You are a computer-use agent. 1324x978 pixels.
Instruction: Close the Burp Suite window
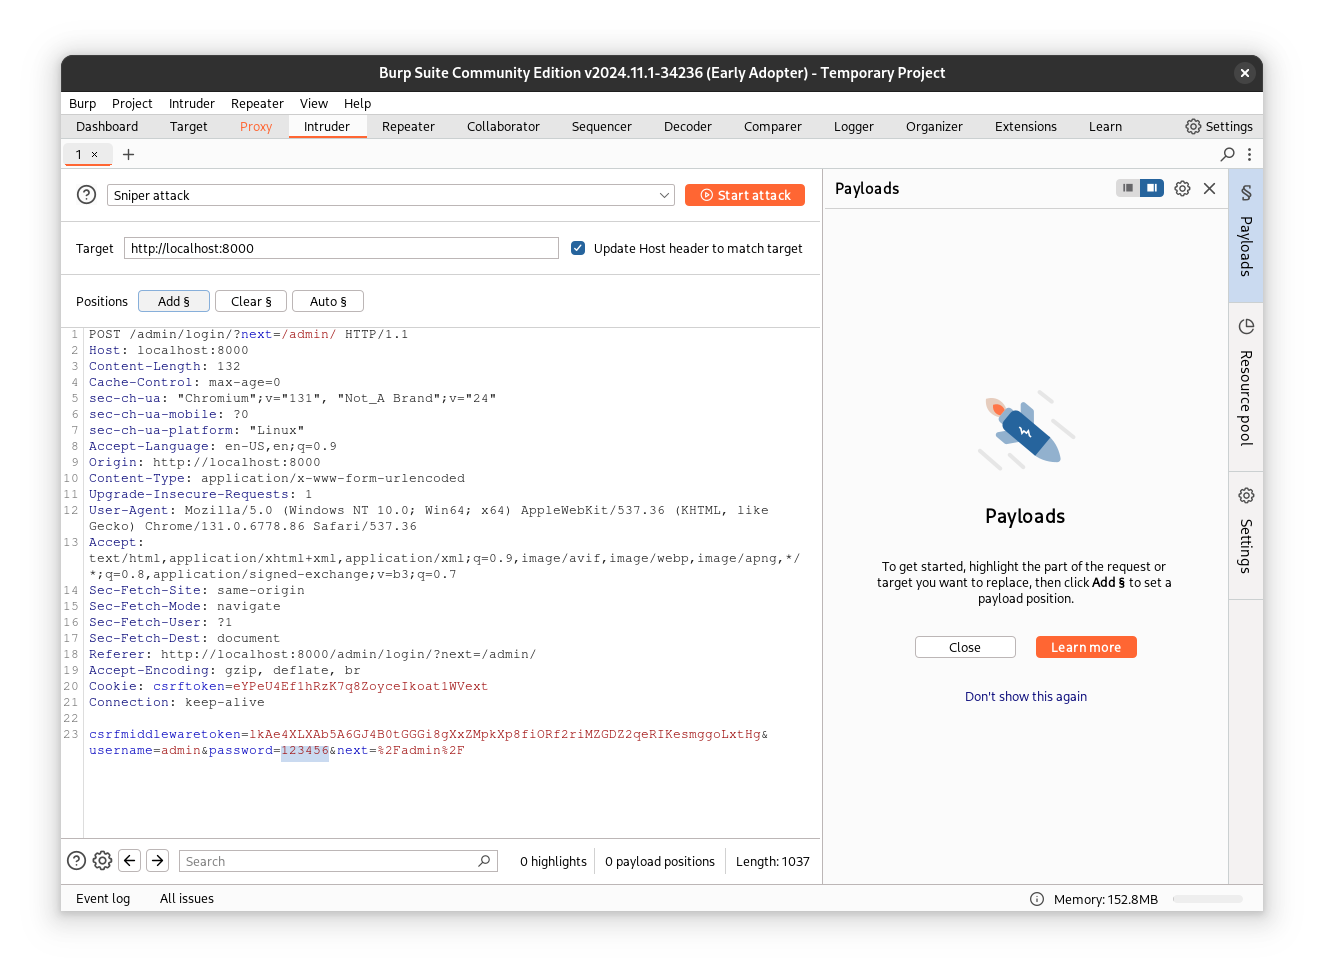pos(1245,73)
